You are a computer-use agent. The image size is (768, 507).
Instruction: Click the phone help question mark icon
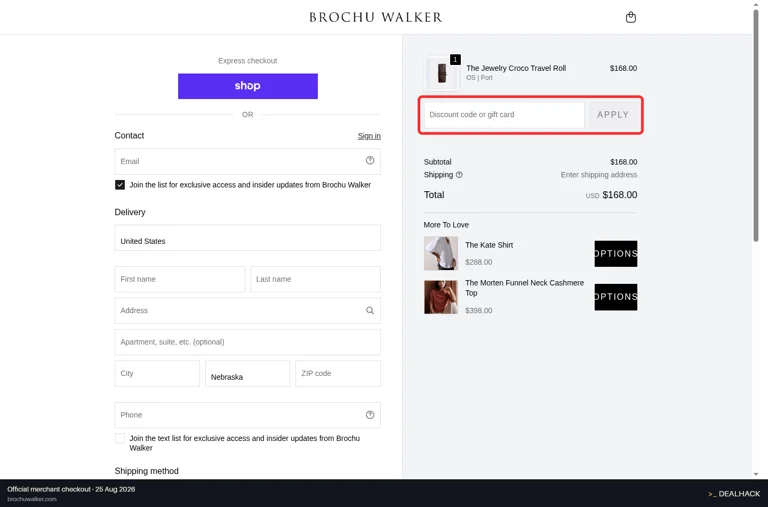coord(370,414)
